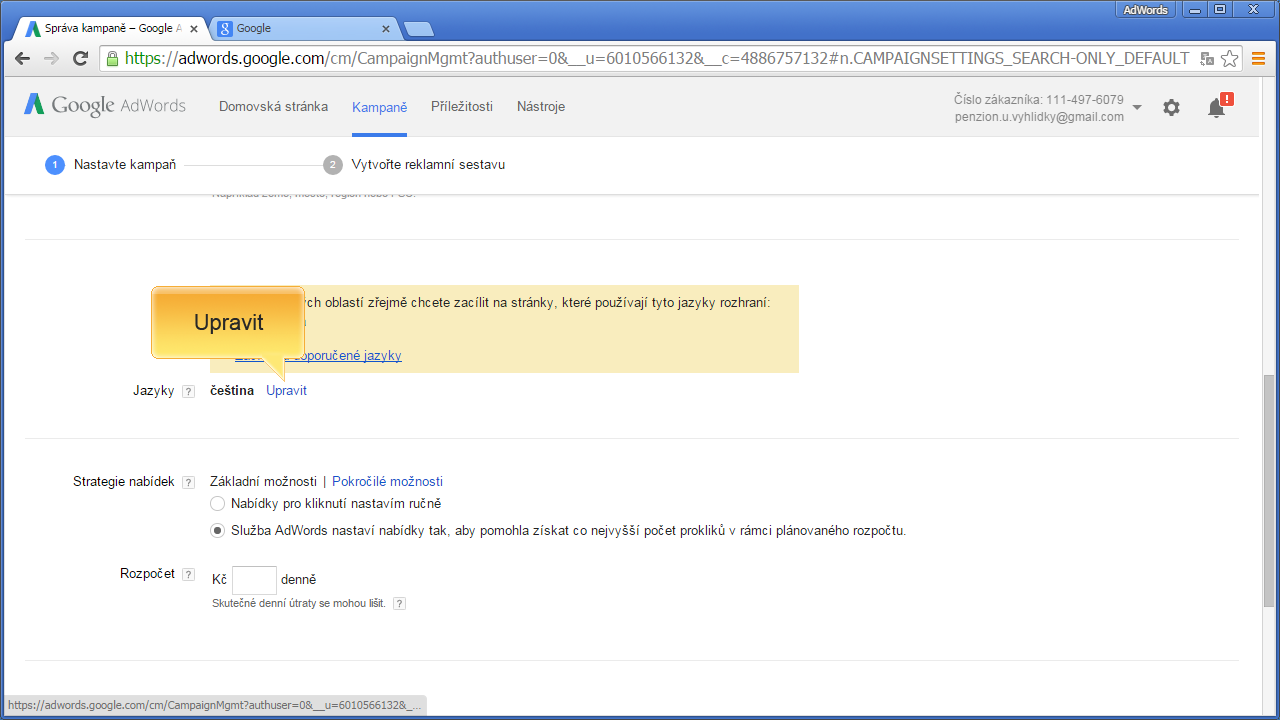Viewport: 1280px width, 720px height.
Task: Go forward with the browser forward arrow
Action: (x=52, y=58)
